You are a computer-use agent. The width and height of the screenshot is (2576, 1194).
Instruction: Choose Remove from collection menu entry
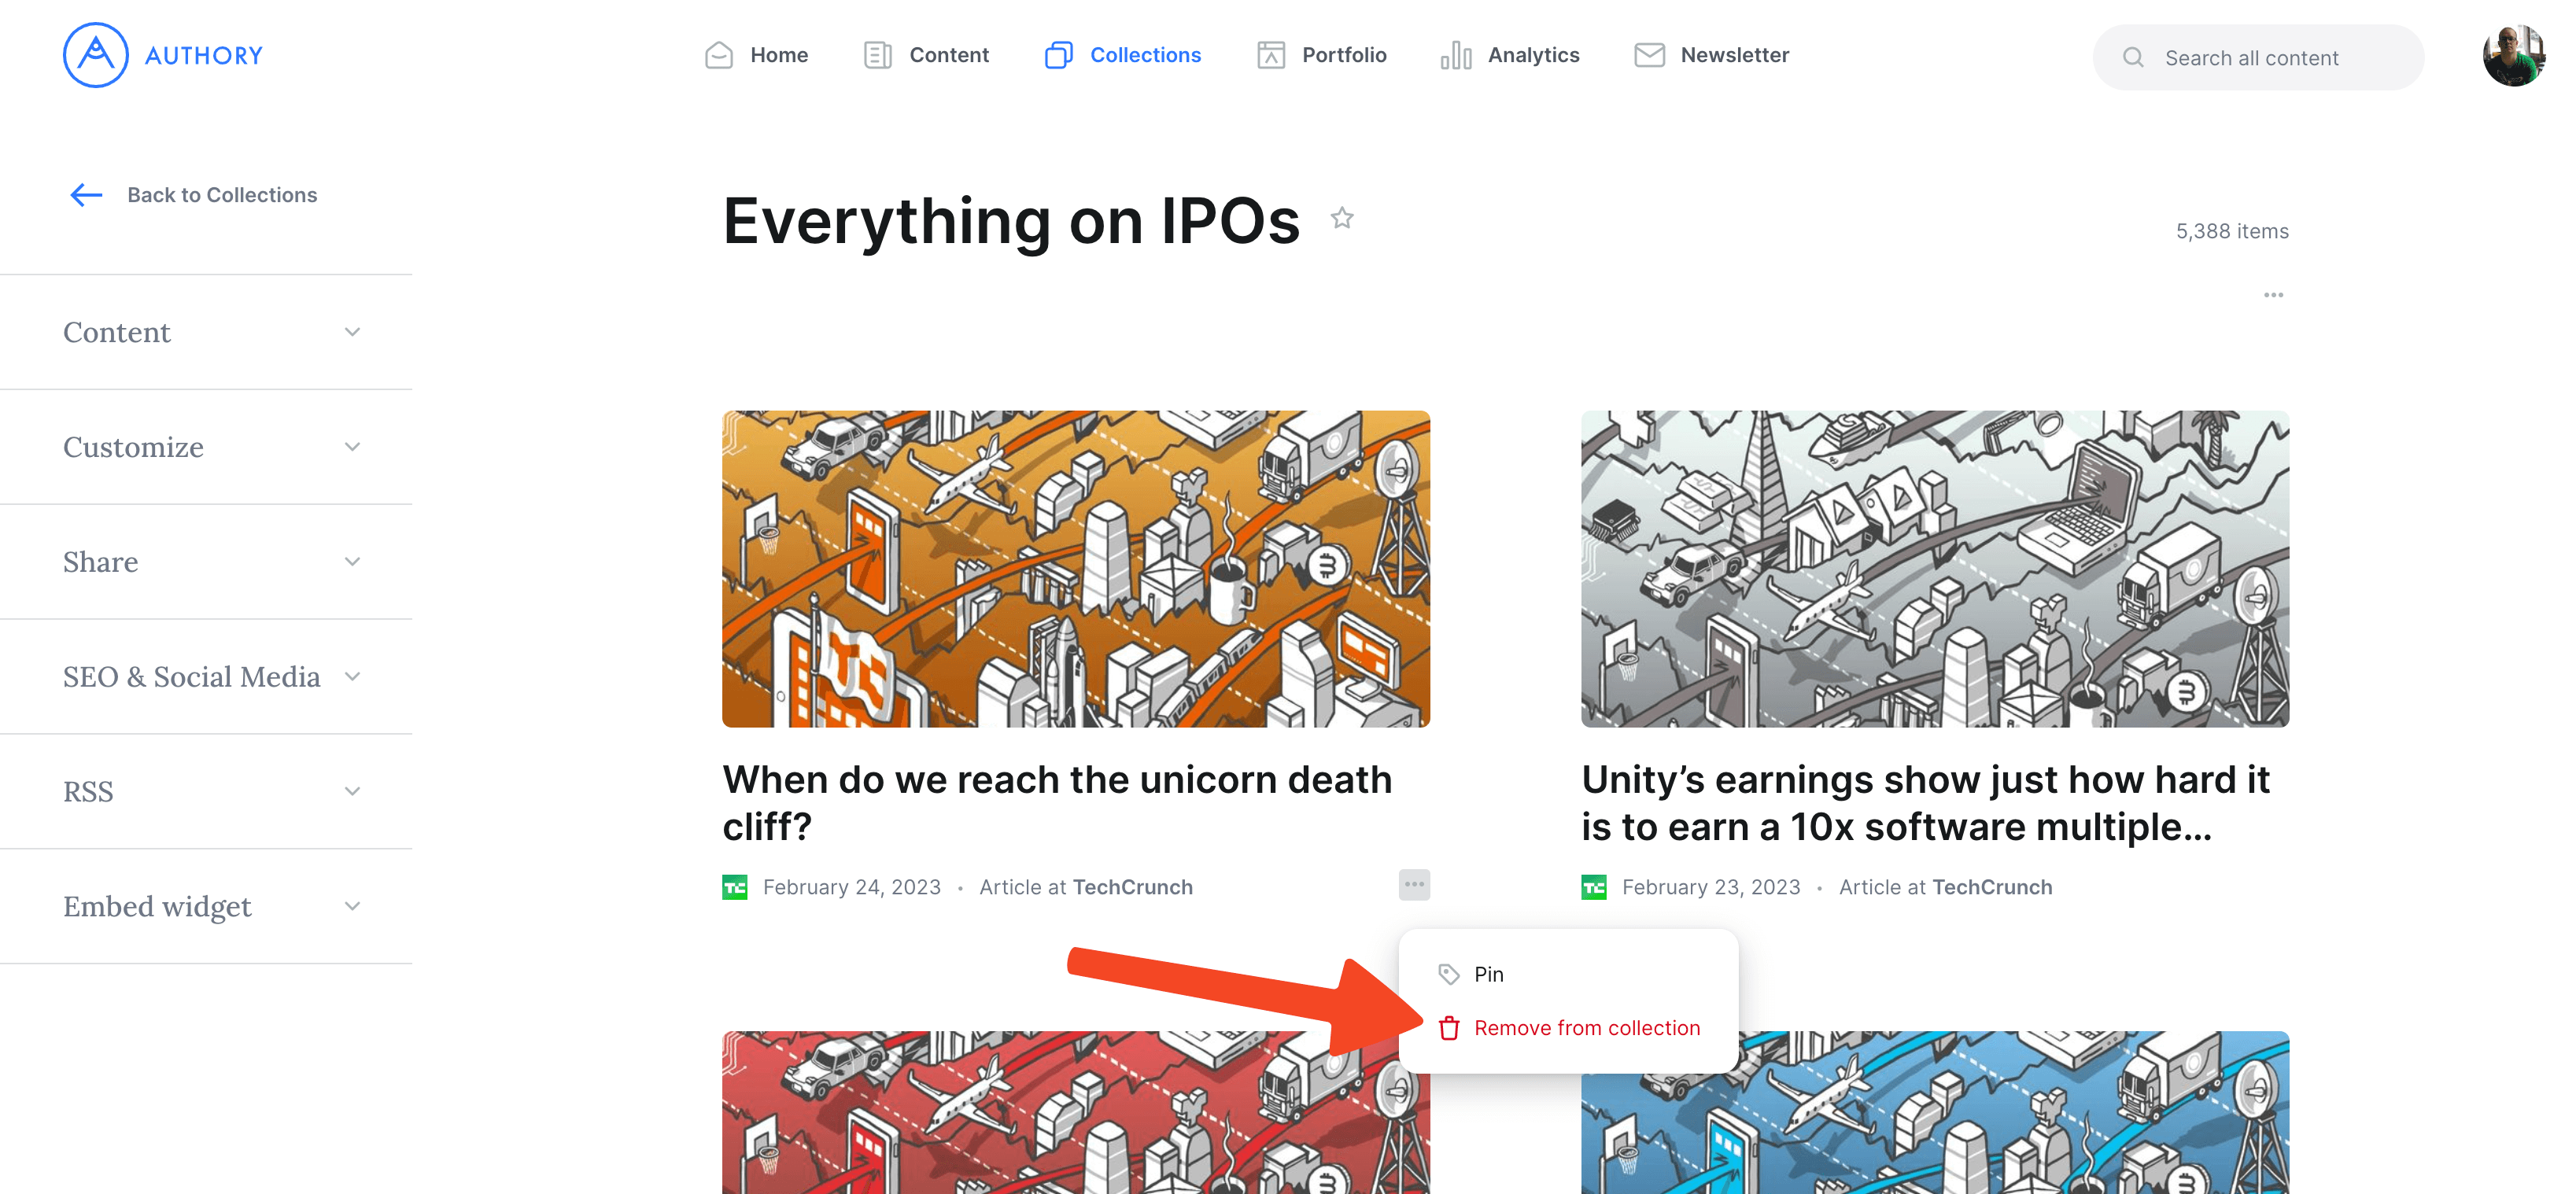pos(1568,1028)
